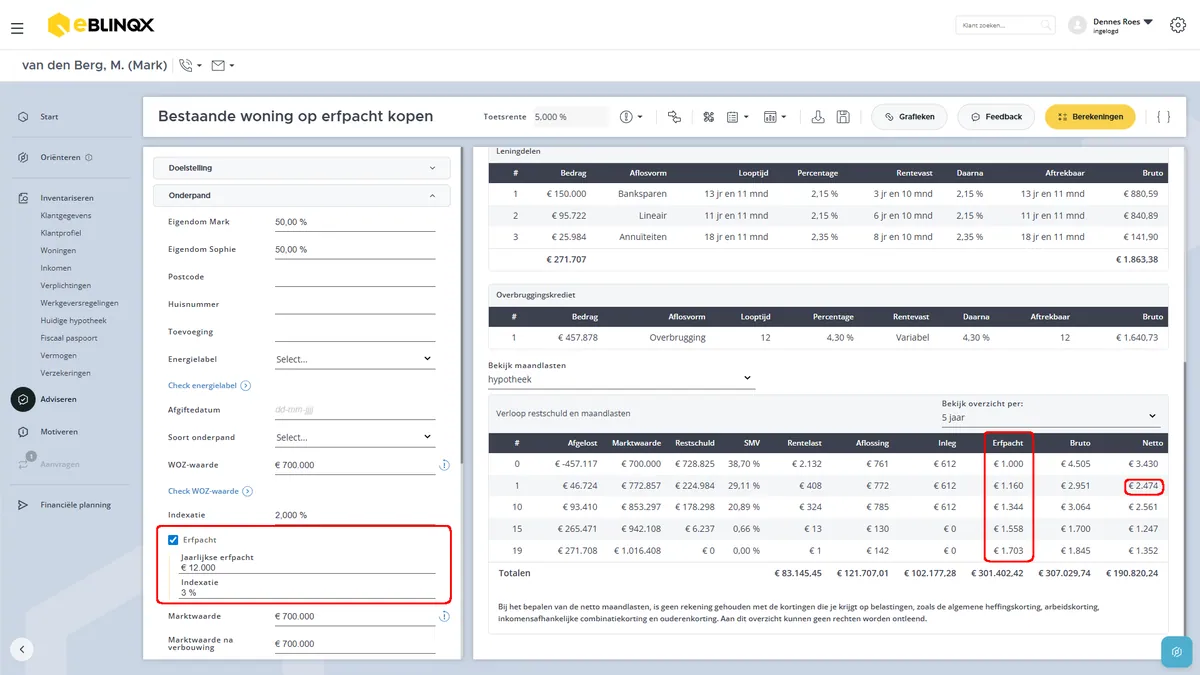Open the phone contact options for Mark
The height and width of the screenshot is (675, 1200).
click(190, 66)
